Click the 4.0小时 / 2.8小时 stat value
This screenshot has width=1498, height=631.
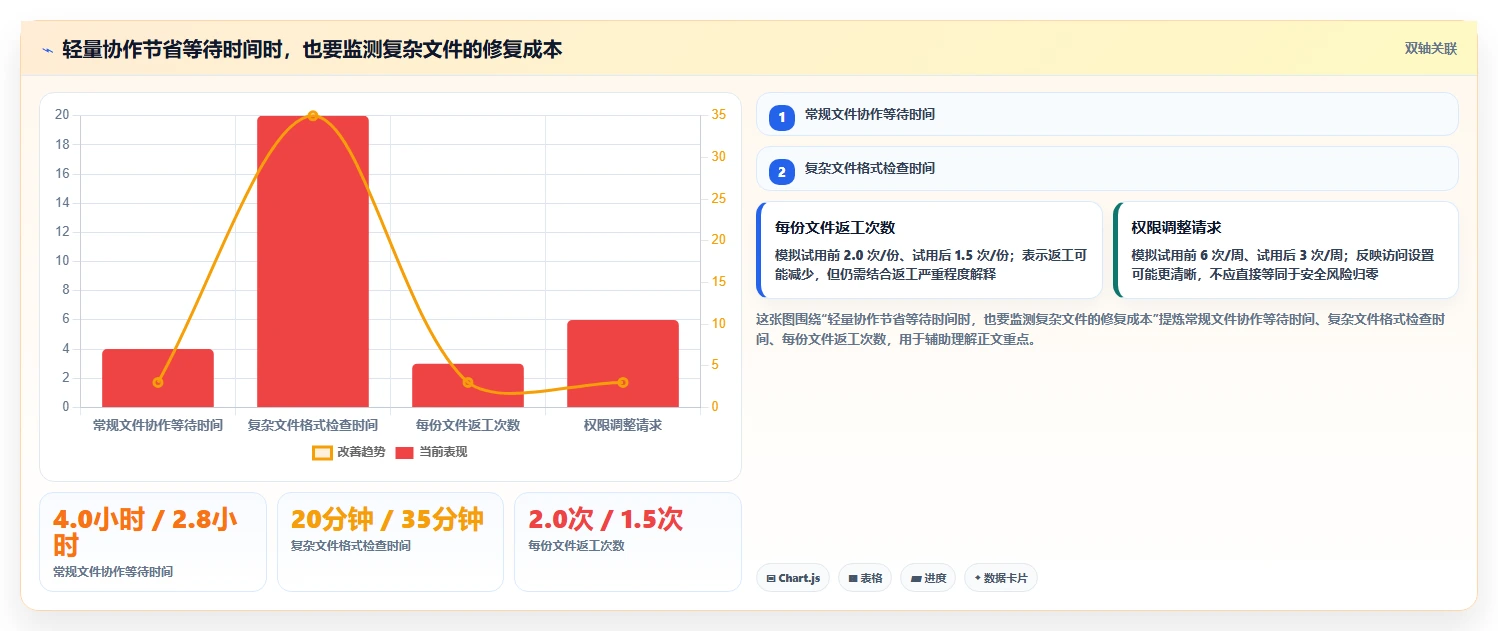pos(145,532)
